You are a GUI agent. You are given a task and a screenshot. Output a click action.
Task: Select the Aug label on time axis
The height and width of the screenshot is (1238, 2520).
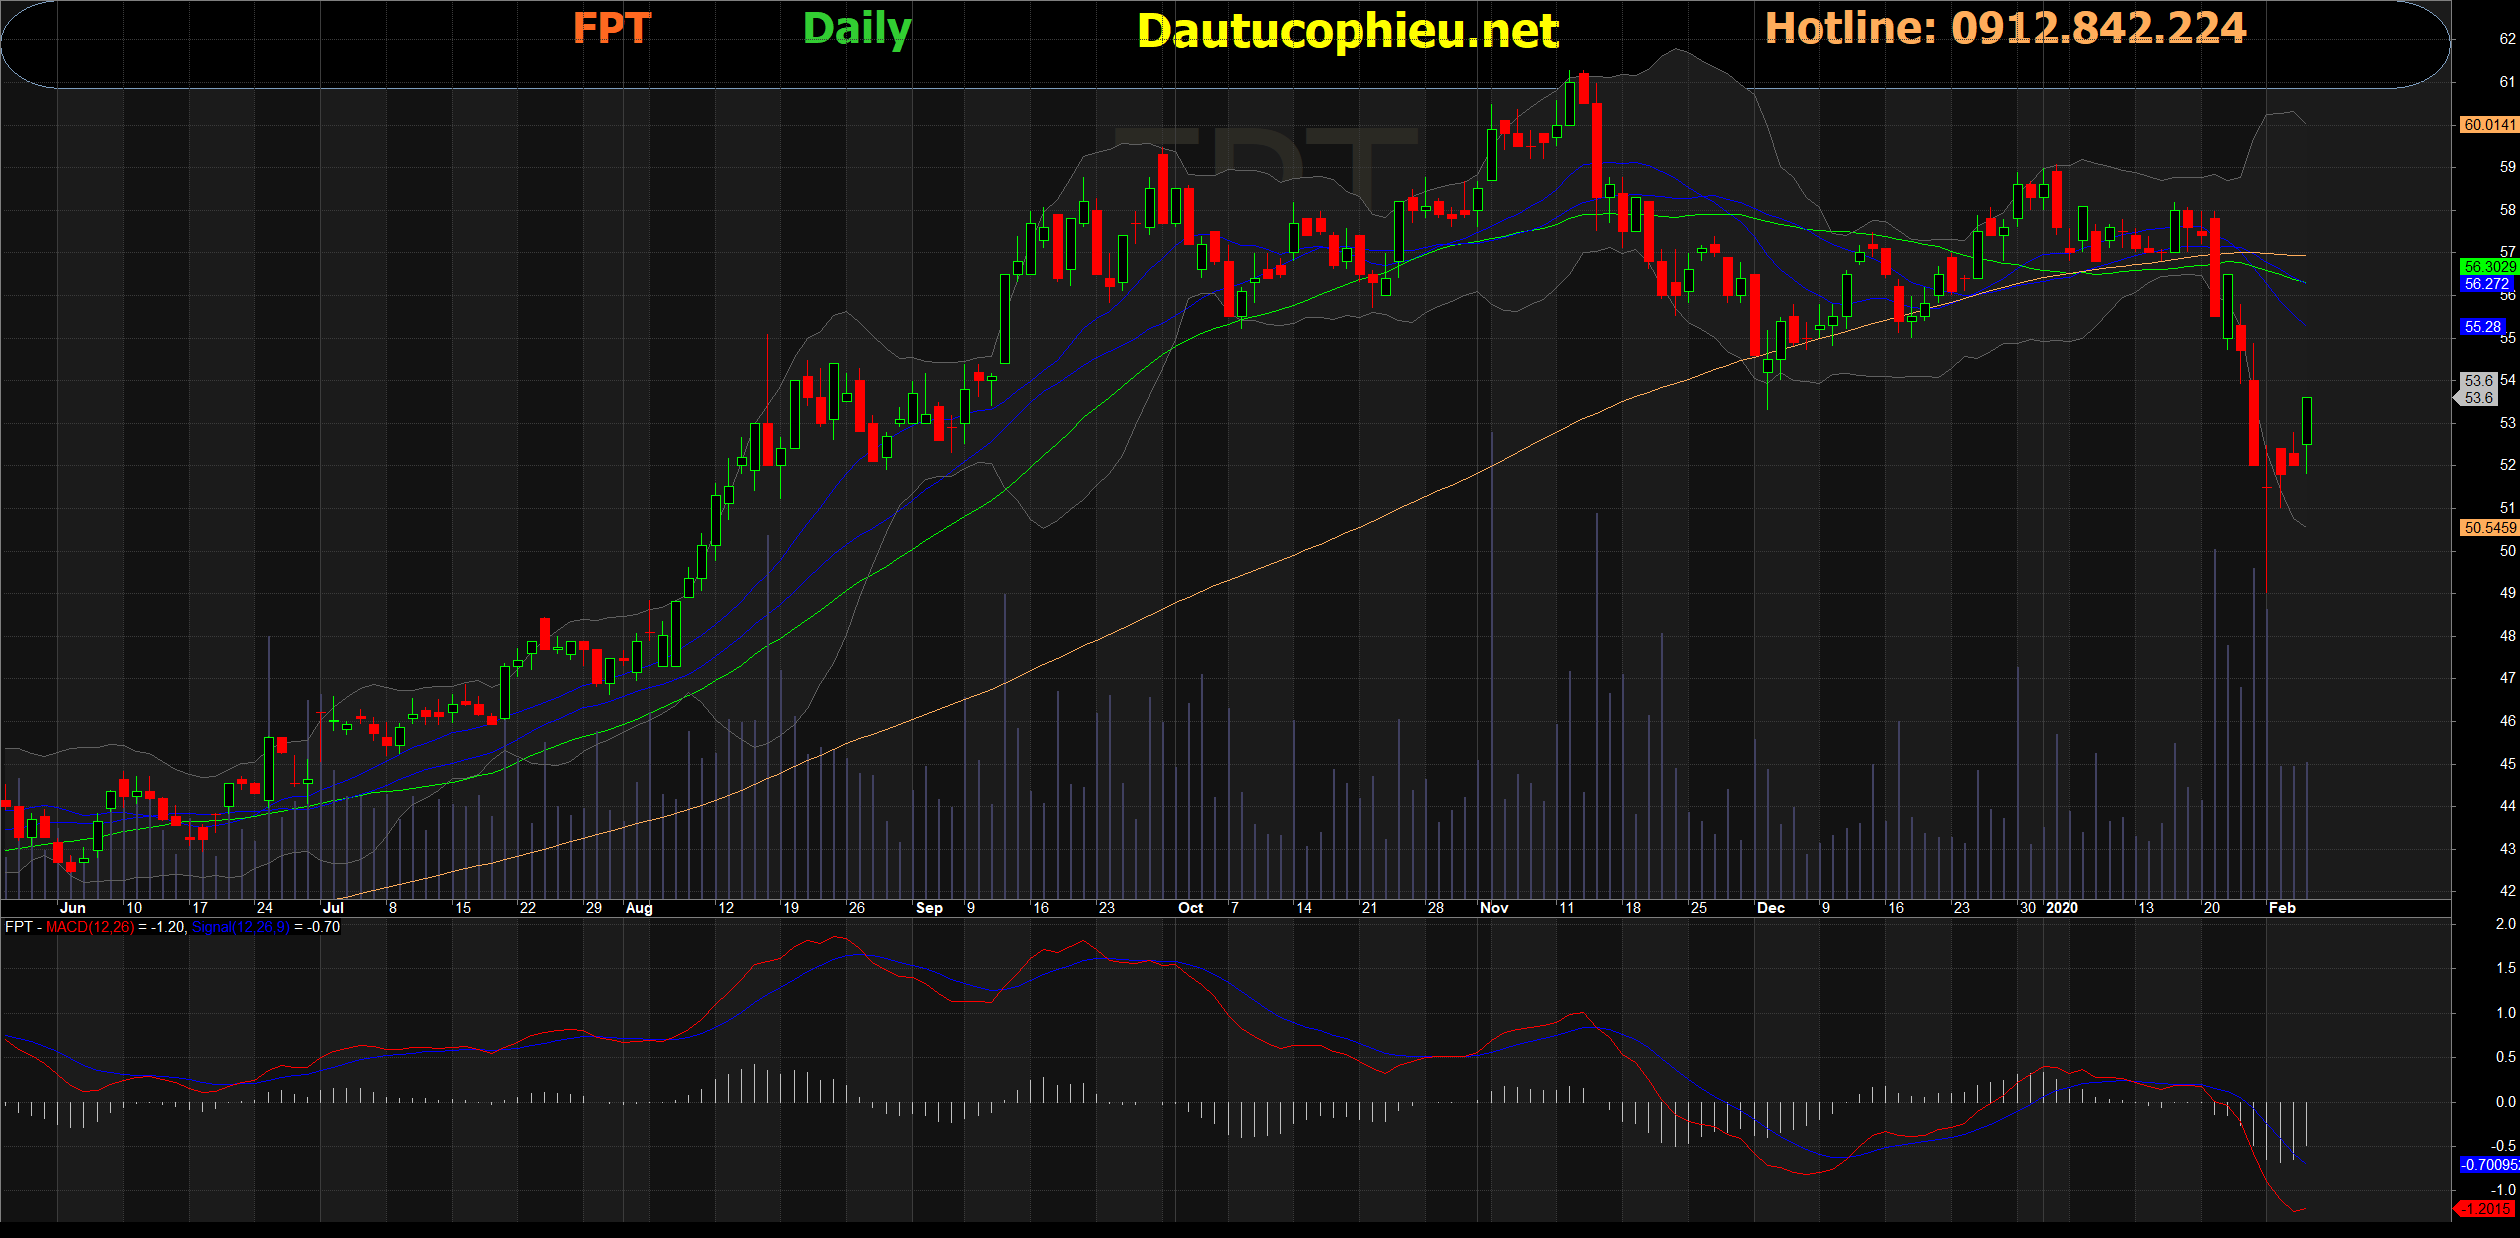point(638,908)
